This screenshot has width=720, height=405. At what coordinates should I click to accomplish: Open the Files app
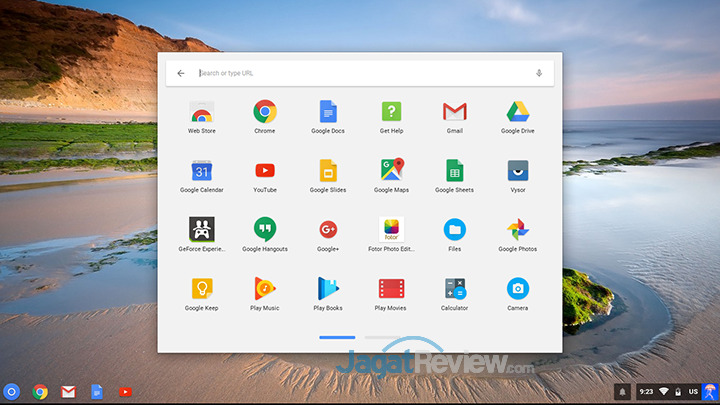pyautogui.click(x=455, y=230)
